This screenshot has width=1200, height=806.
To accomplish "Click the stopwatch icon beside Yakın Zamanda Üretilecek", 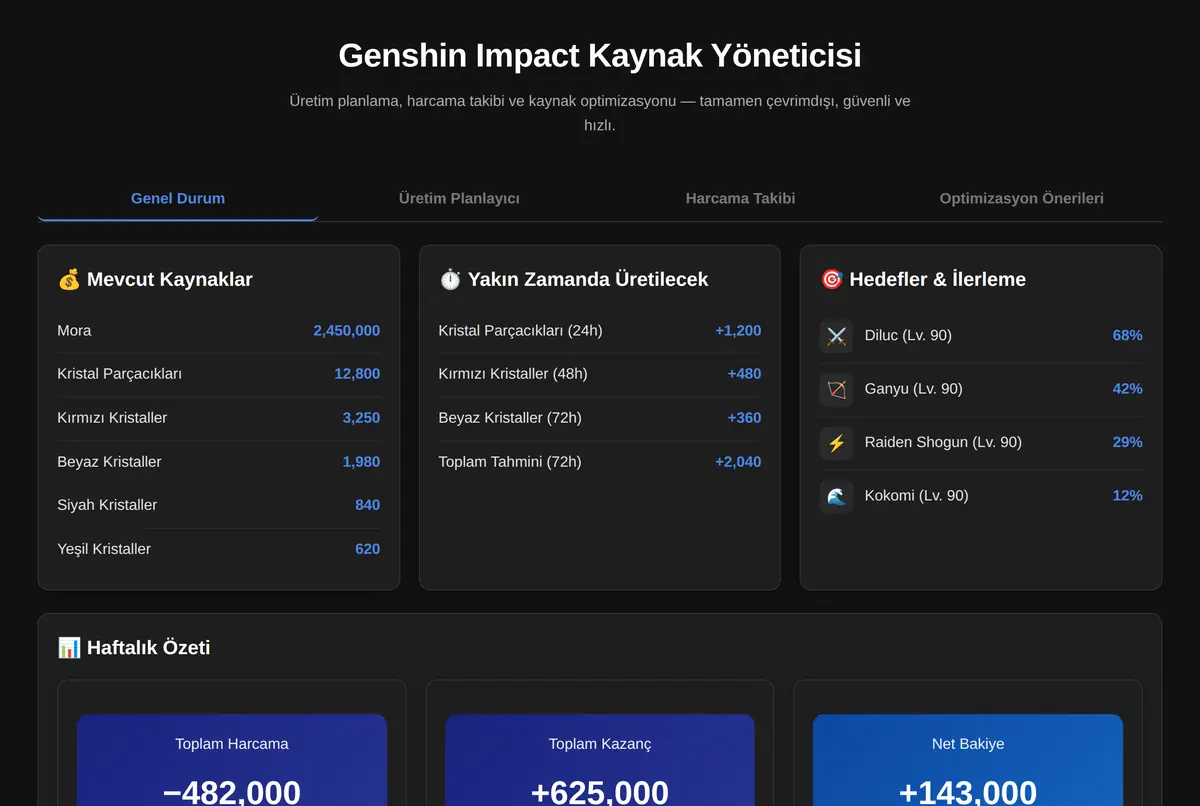I will pyautogui.click(x=450, y=280).
